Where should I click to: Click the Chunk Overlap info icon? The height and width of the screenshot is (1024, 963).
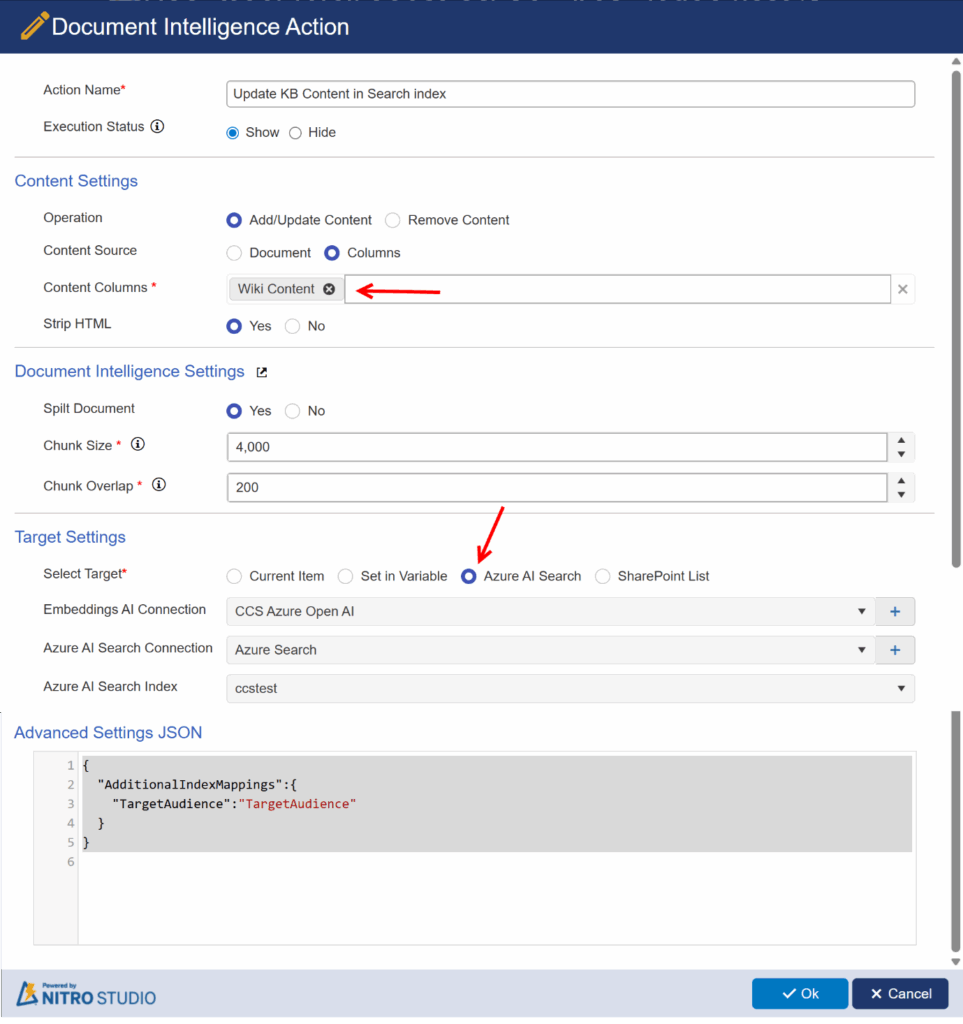click(158, 485)
